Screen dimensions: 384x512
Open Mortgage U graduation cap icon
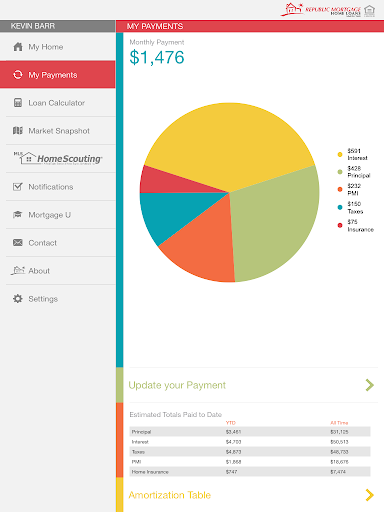[x=18, y=215]
